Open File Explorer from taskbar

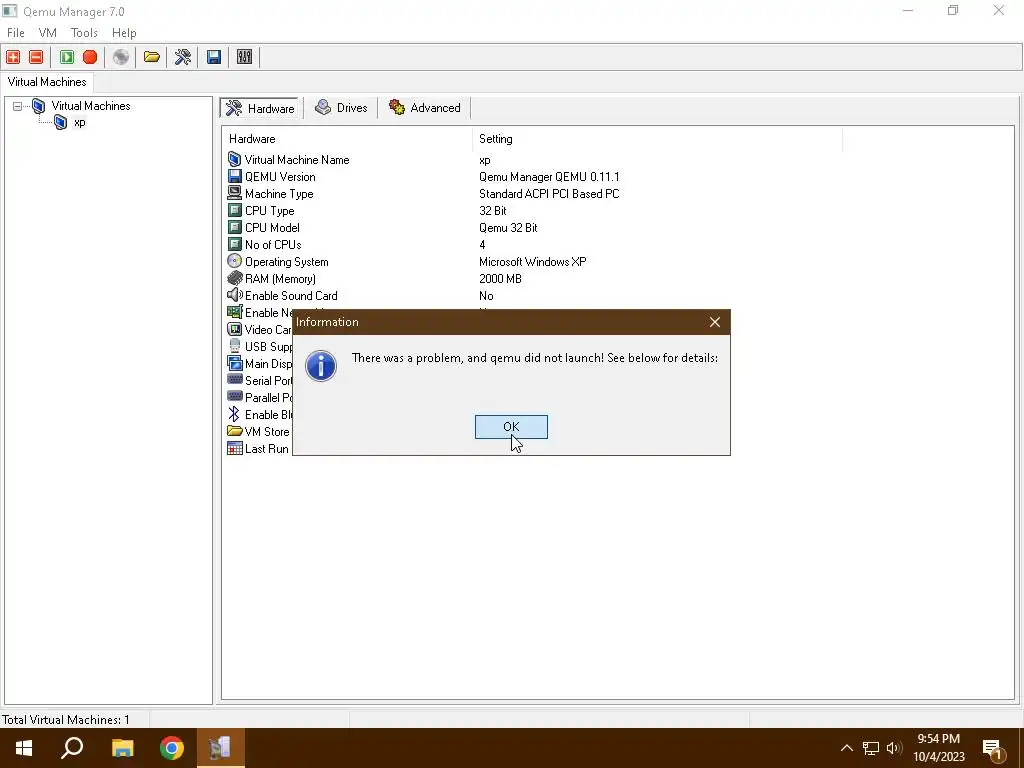[122, 748]
